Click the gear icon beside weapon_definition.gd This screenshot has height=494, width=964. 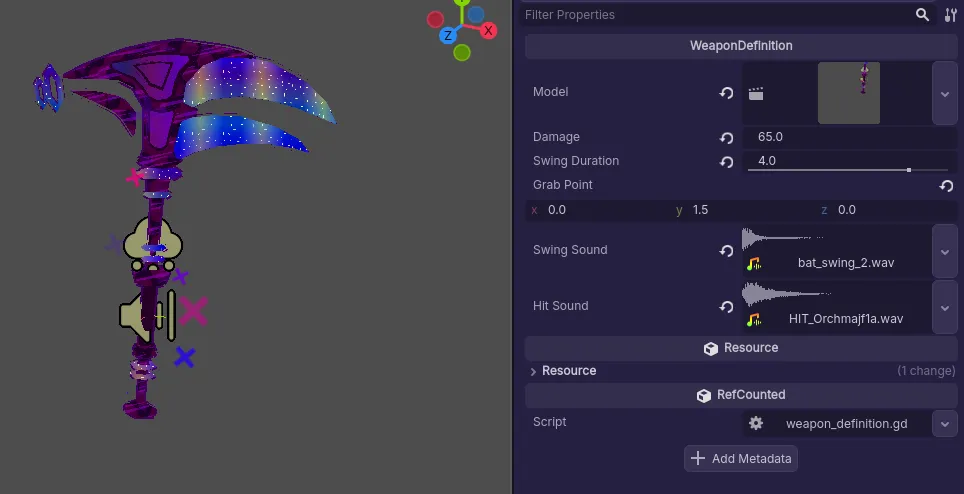756,423
